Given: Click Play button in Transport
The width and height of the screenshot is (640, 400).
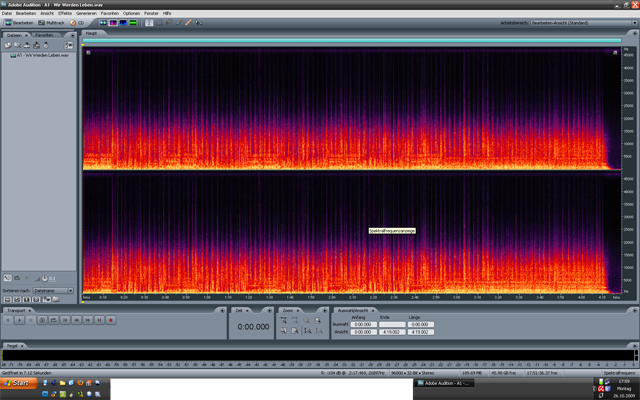Looking at the screenshot, I should tap(19, 320).
